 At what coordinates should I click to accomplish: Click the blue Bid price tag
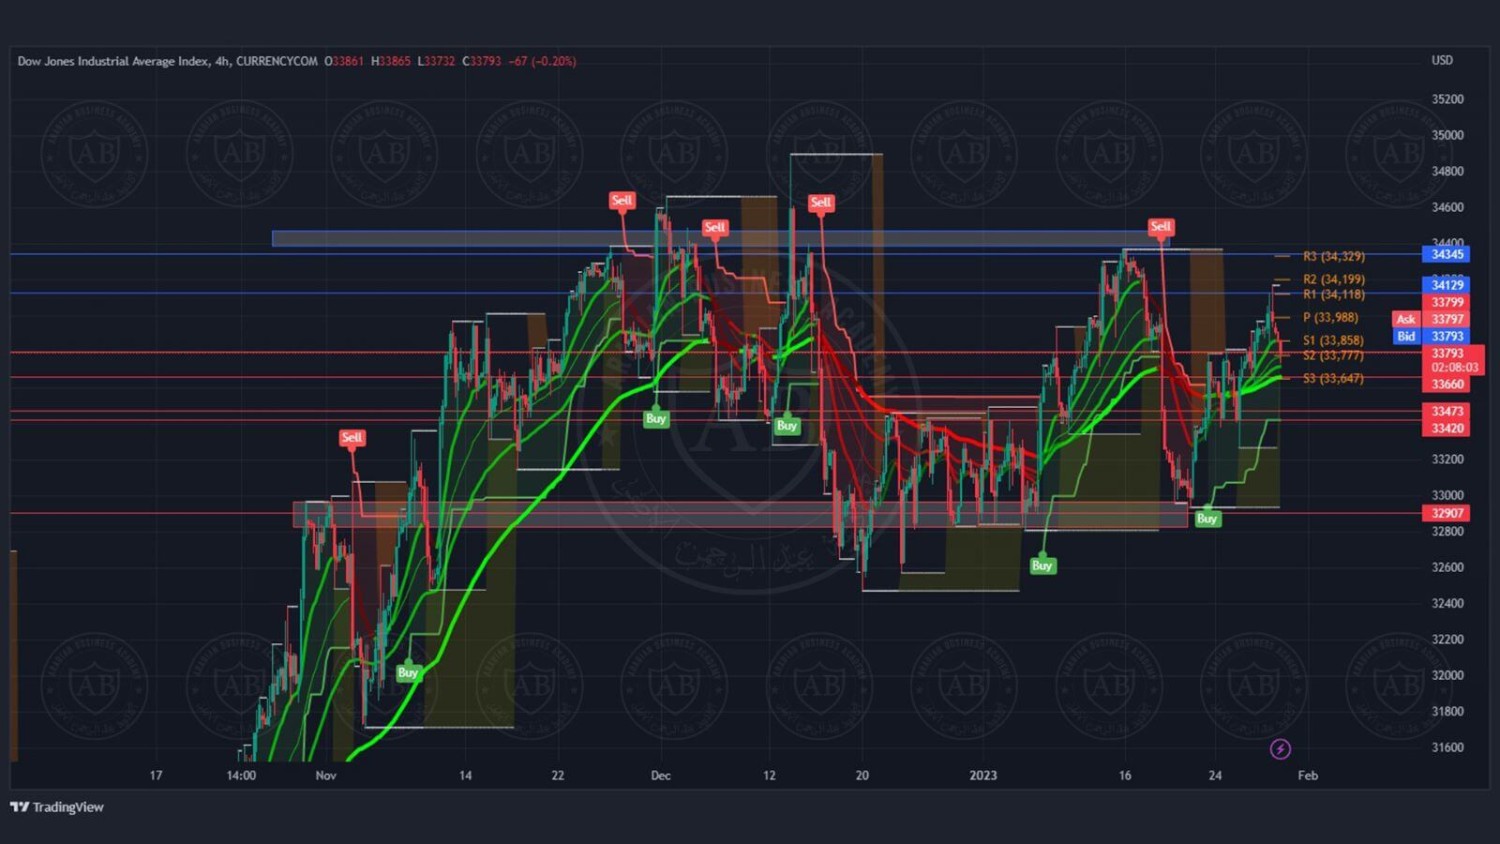(1406, 336)
